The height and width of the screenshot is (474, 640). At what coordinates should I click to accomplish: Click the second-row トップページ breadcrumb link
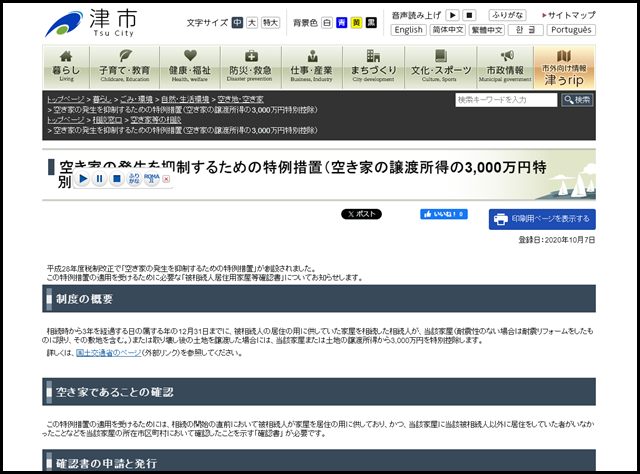(x=65, y=120)
